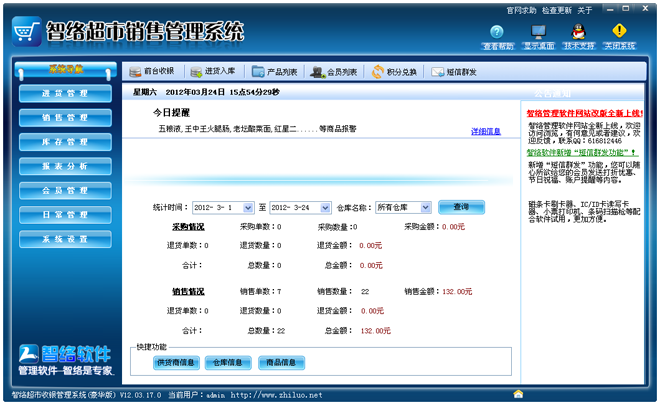Click the 采购情况 heading
This screenshot has height=405, width=660.
click(x=188, y=227)
